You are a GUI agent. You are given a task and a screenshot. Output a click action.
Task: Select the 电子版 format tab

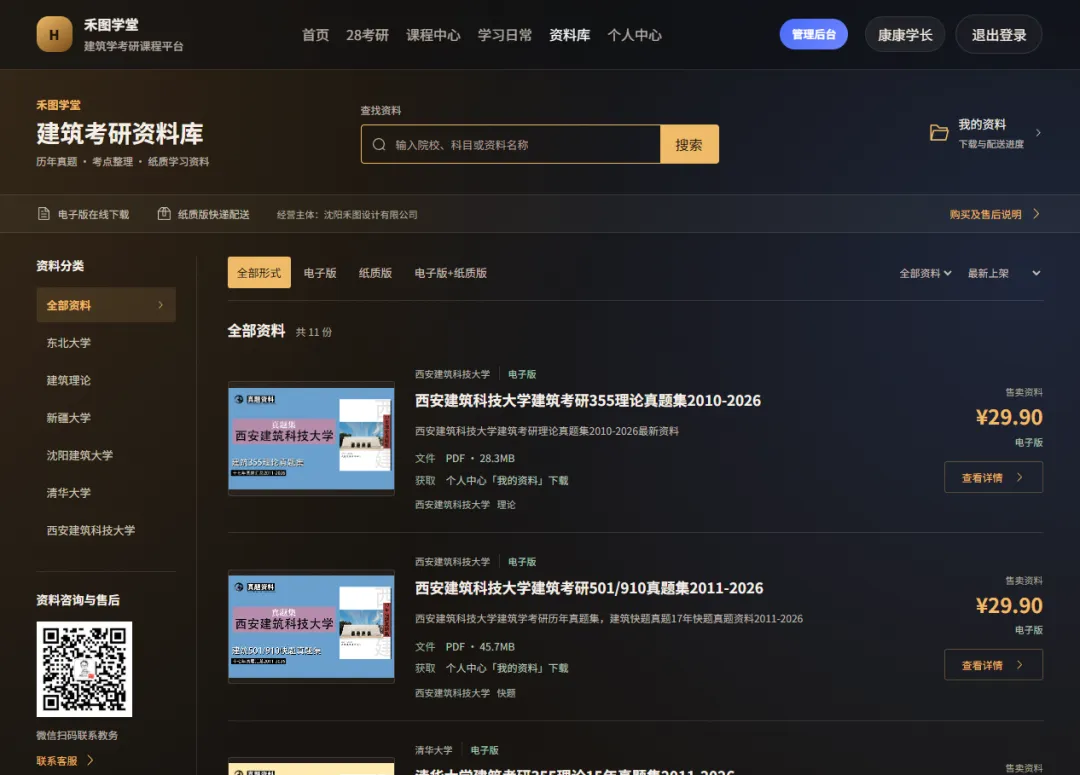click(x=320, y=273)
